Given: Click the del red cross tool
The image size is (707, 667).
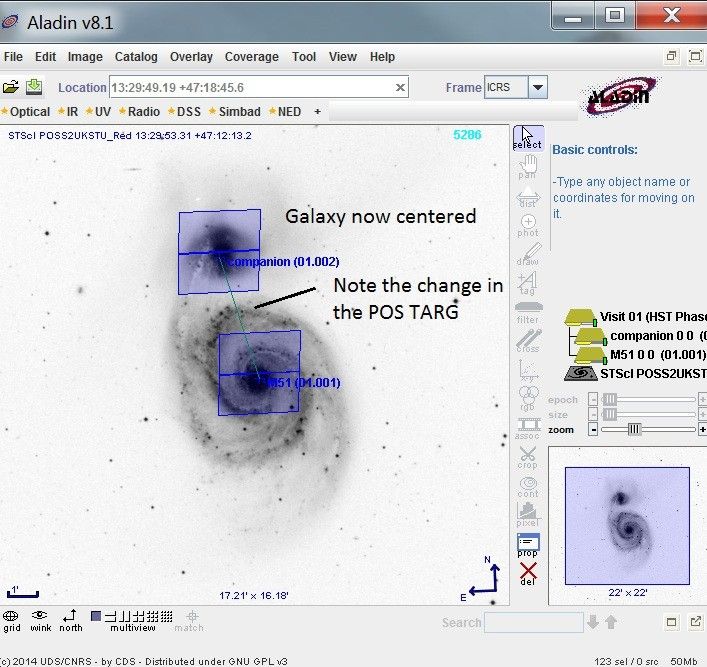Looking at the screenshot, I should pos(528,573).
